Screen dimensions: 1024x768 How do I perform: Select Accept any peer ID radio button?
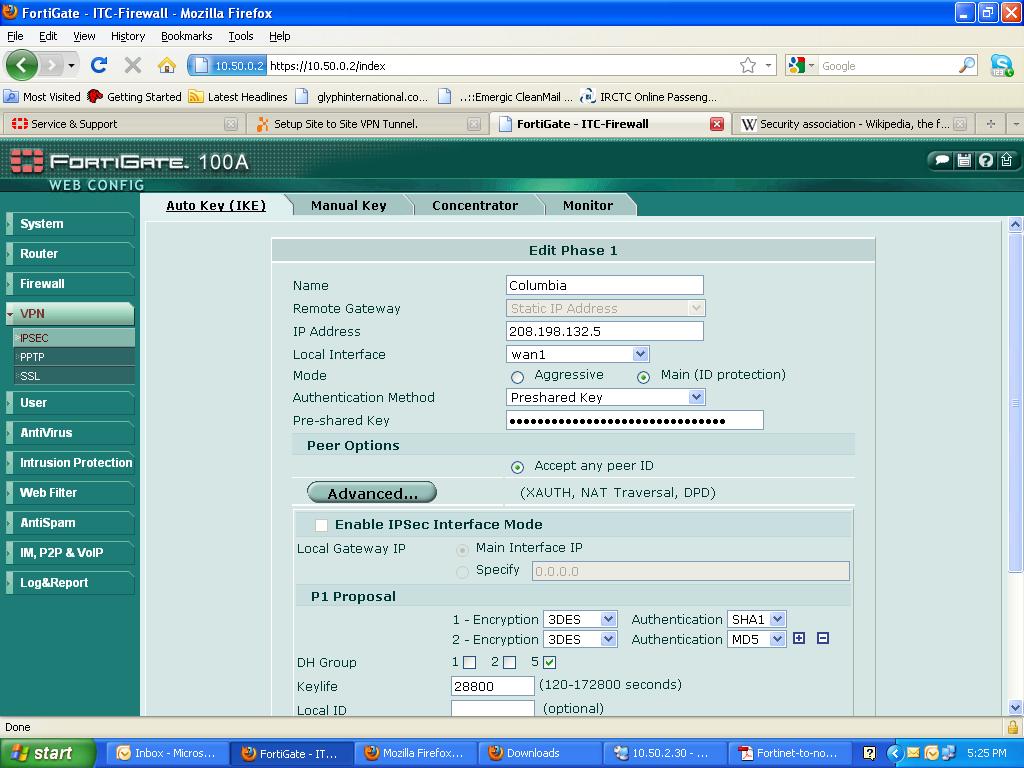tap(517, 467)
